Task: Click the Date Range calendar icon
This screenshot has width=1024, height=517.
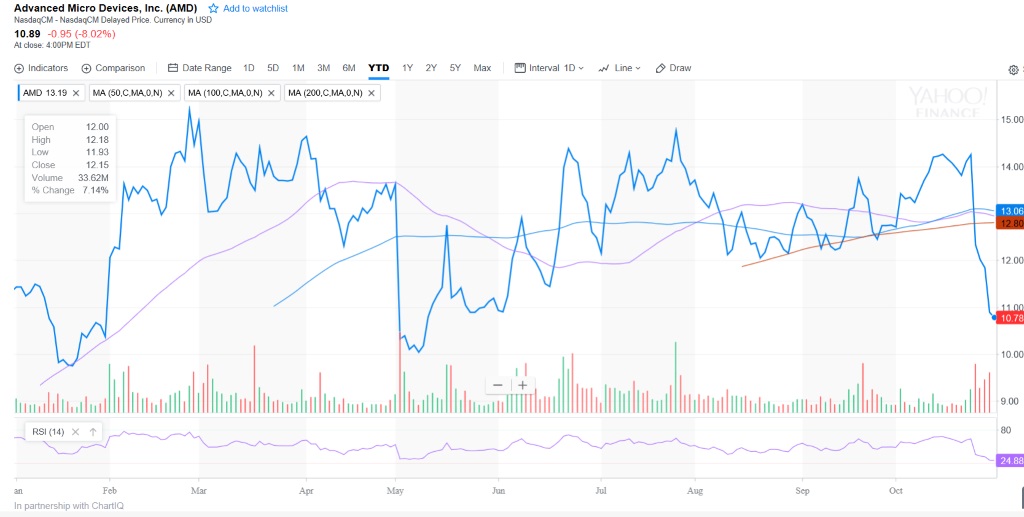Action: click(173, 68)
